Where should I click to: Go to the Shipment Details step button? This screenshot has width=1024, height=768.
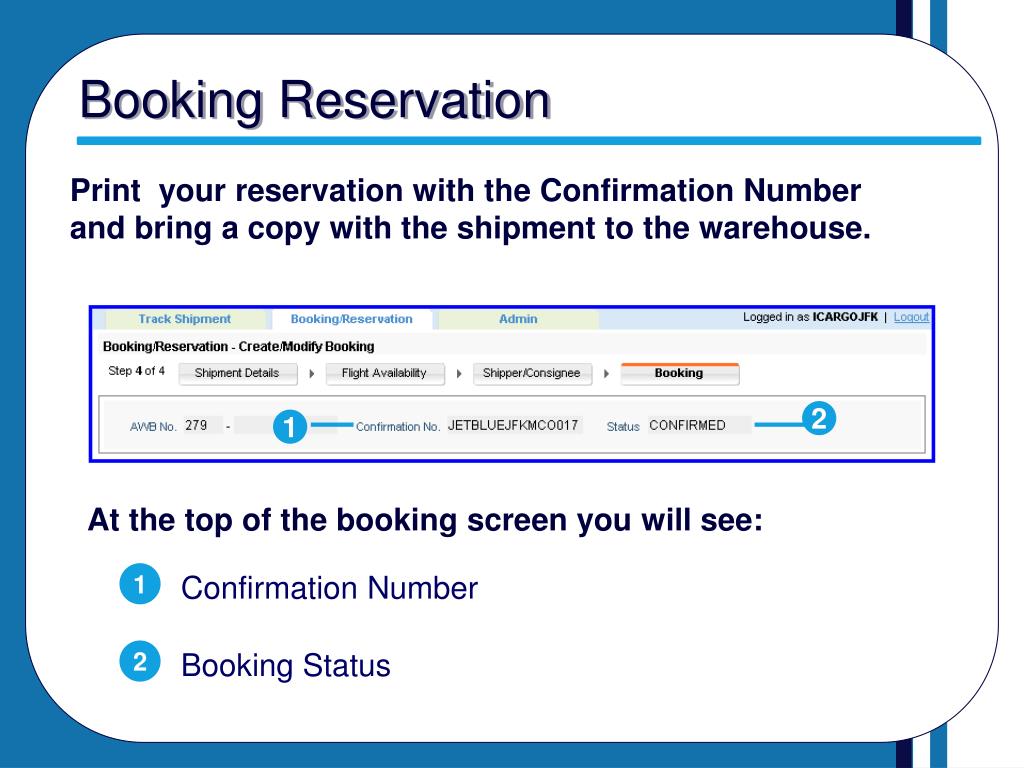coord(238,374)
